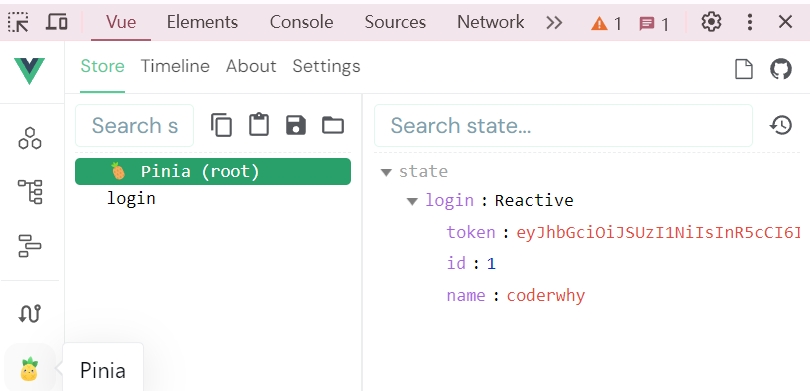
Task: Open the Components sidebar icon
Action: click(x=29, y=138)
